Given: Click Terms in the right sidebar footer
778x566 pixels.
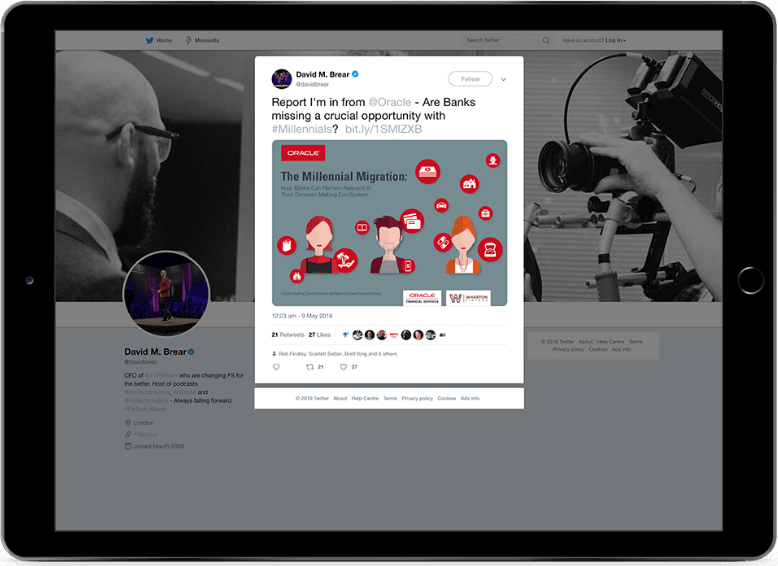Looking at the screenshot, I should (x=636, y=342).
